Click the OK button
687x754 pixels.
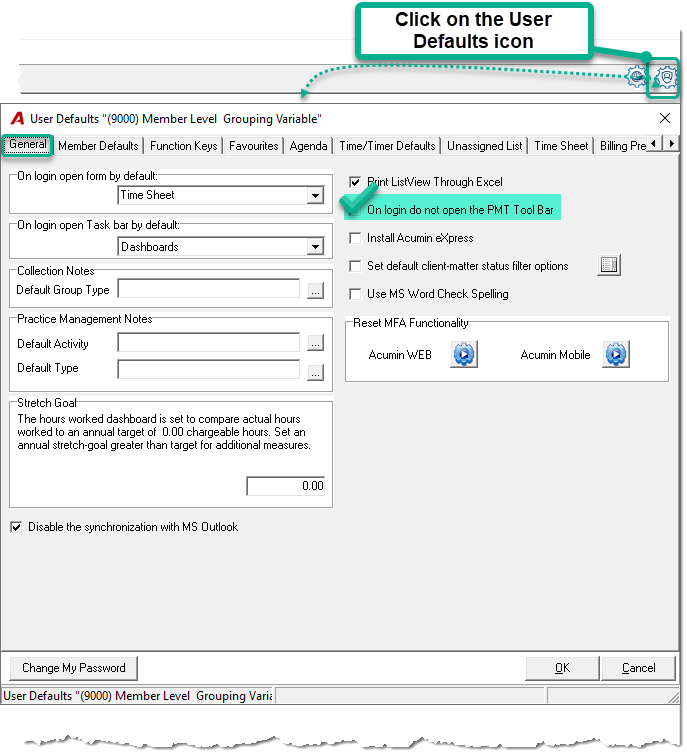click(562, 668)
